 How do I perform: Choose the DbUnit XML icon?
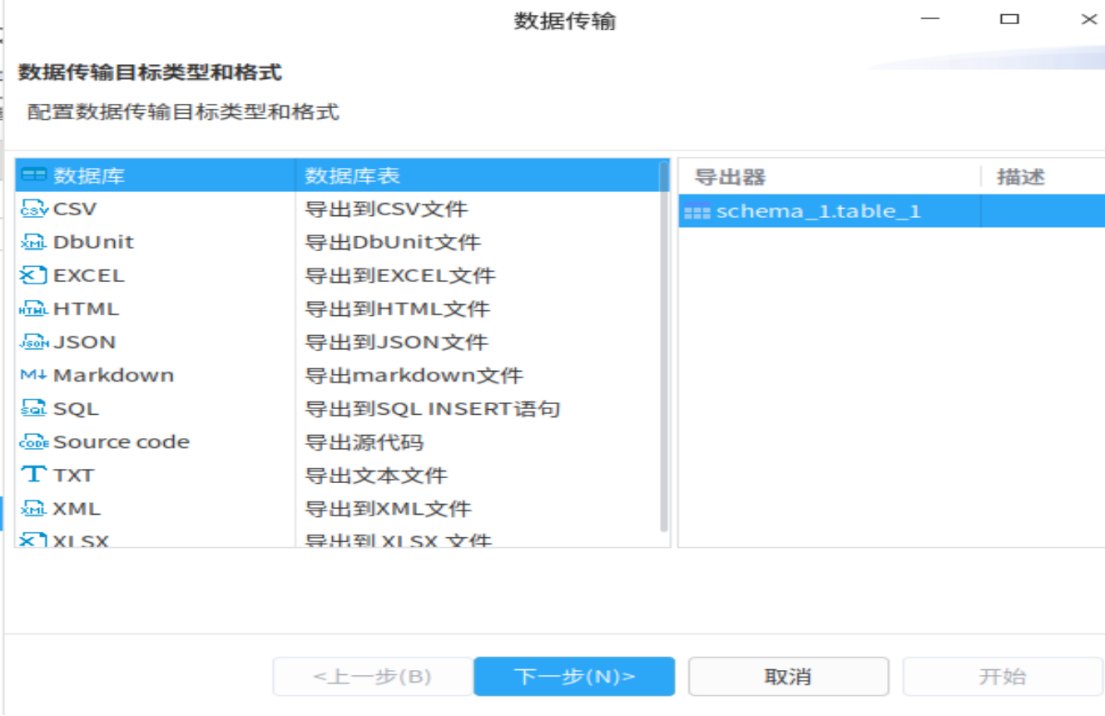pos(34,242)
